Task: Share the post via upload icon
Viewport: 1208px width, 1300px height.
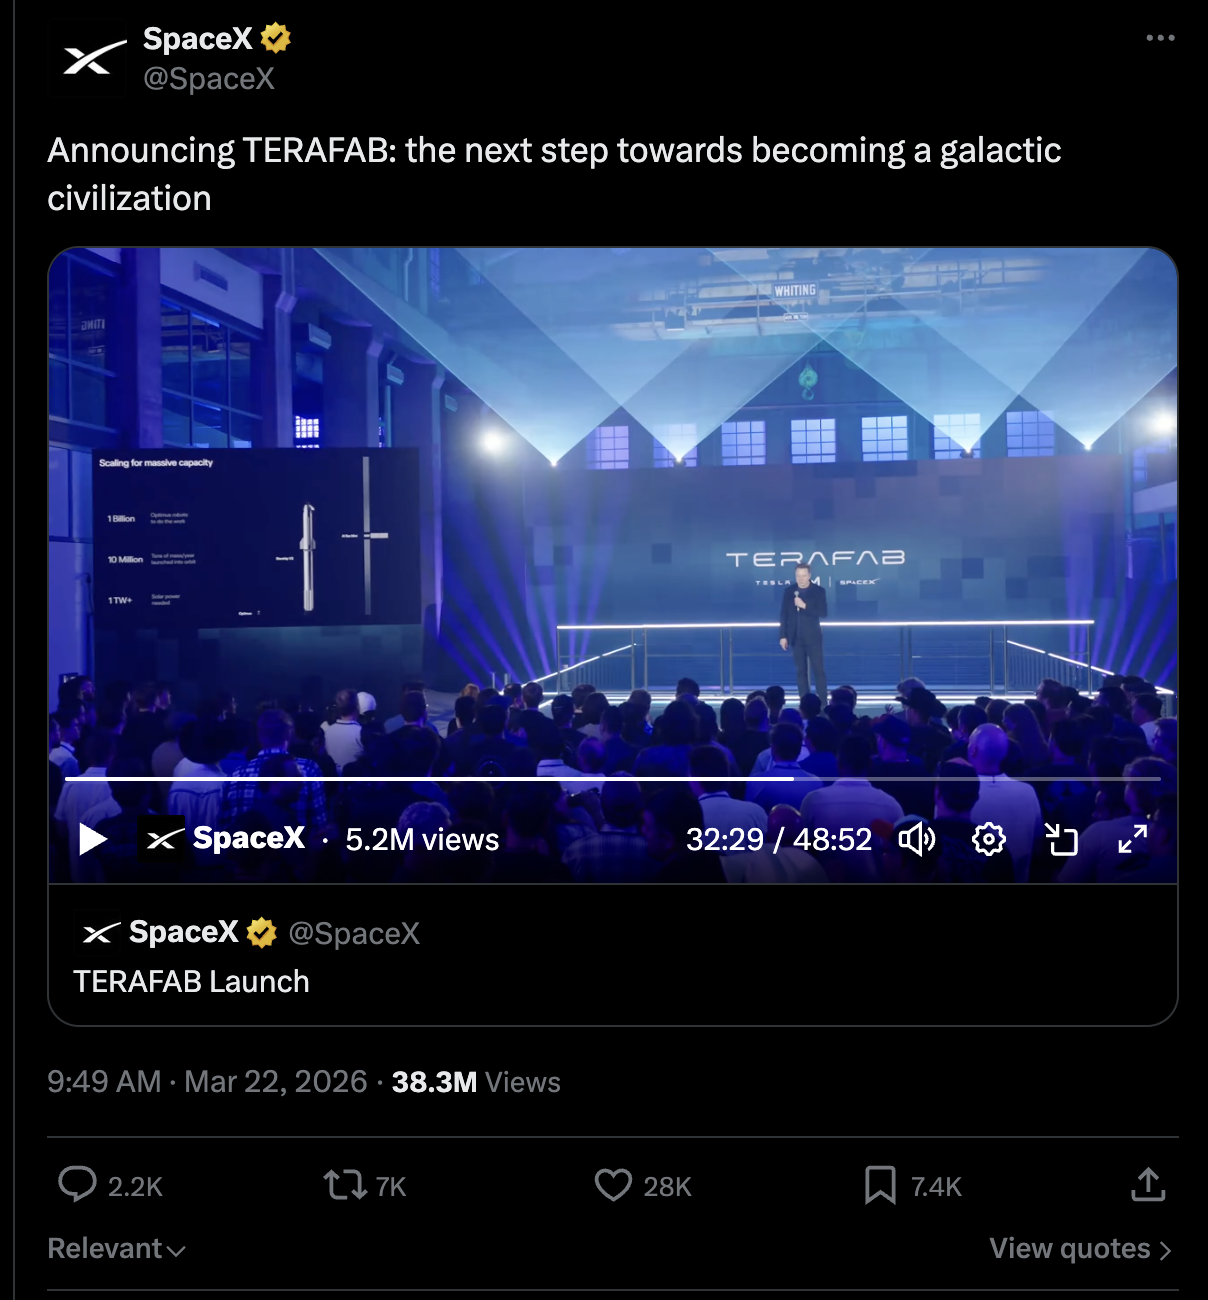Action: [x=1148, y=1185]
